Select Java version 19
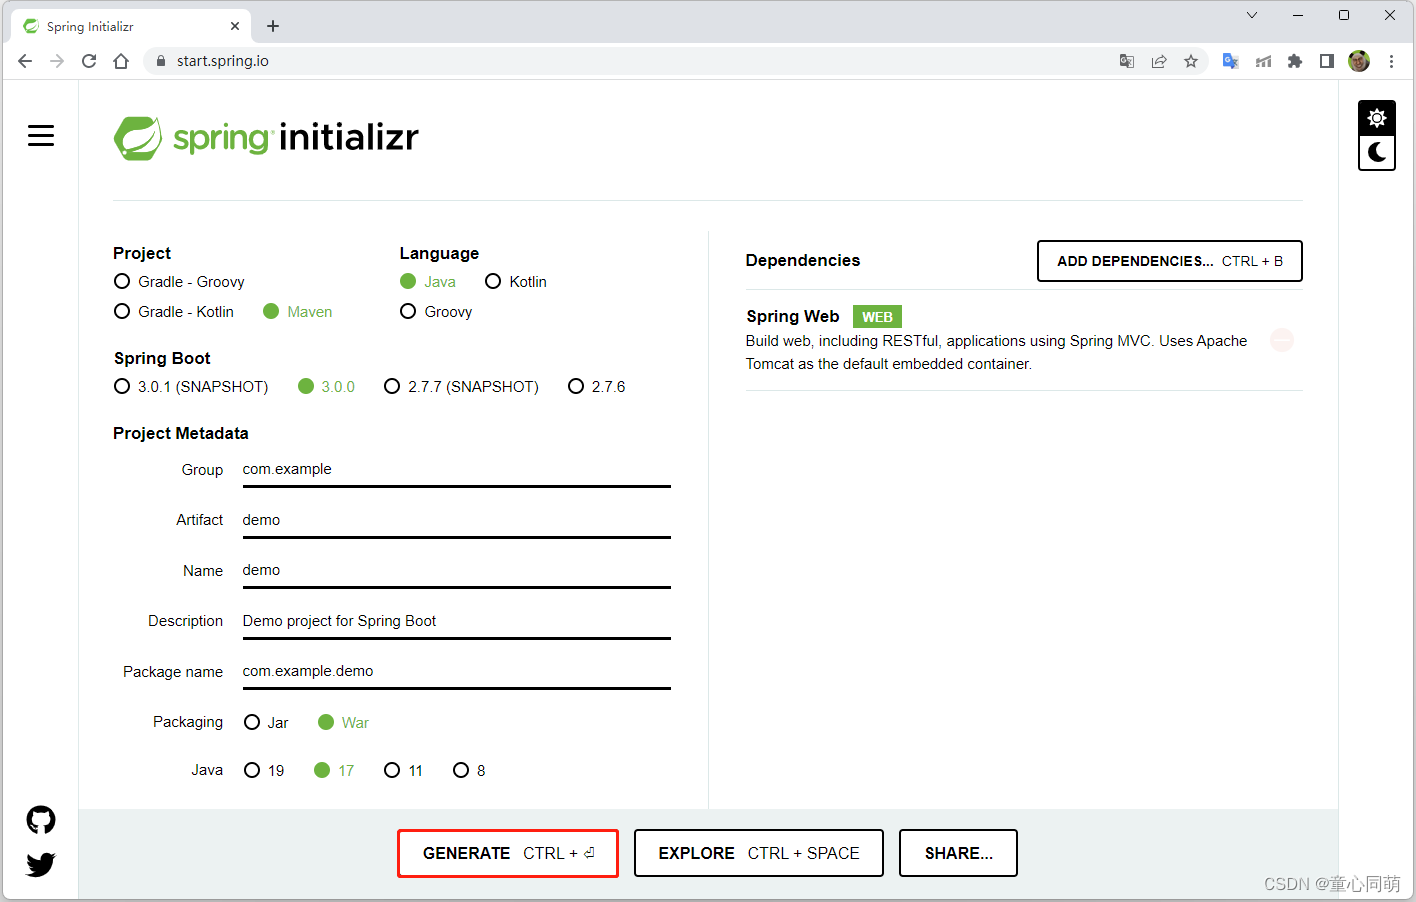 tap(264, 771)
